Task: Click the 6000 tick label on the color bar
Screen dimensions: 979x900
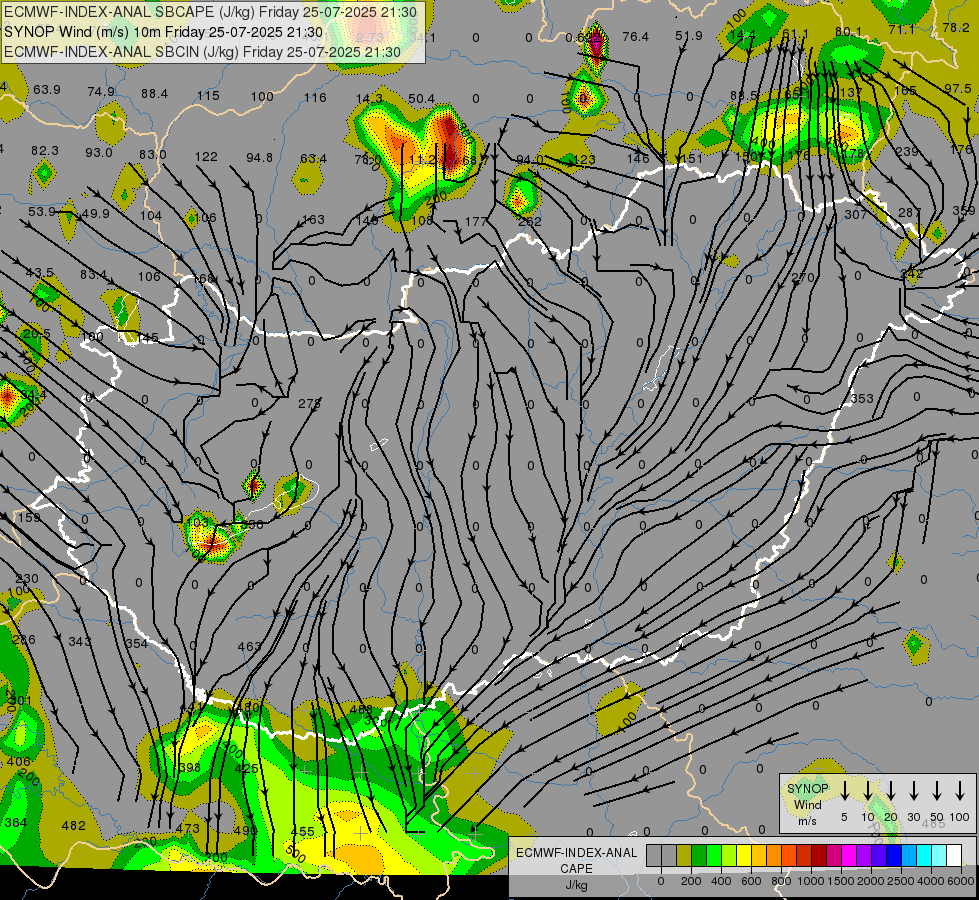Action: pyautogui.click(x=961, y=881)
